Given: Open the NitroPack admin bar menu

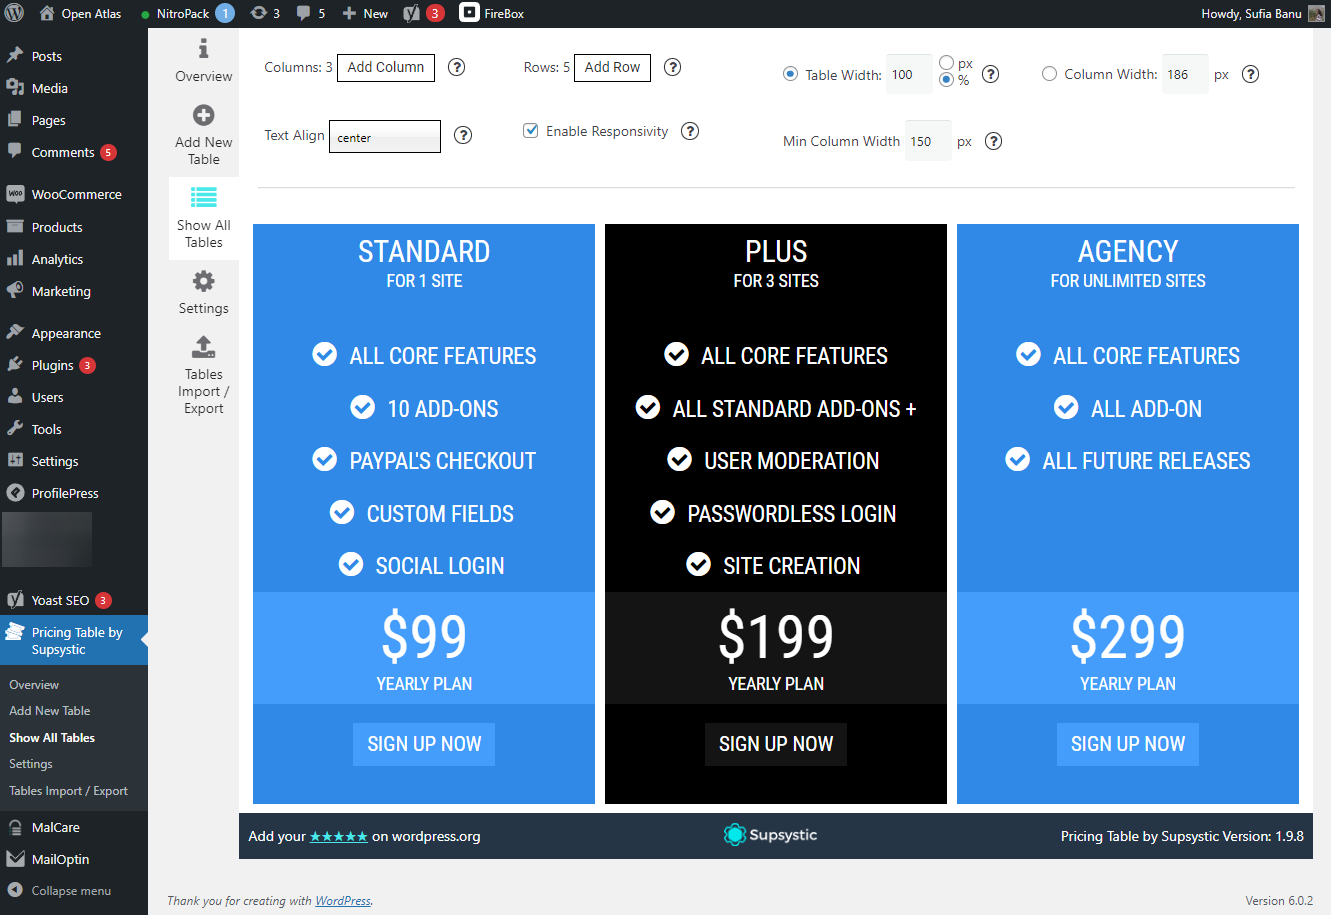Looking at the screenshot, I should 187,13.
